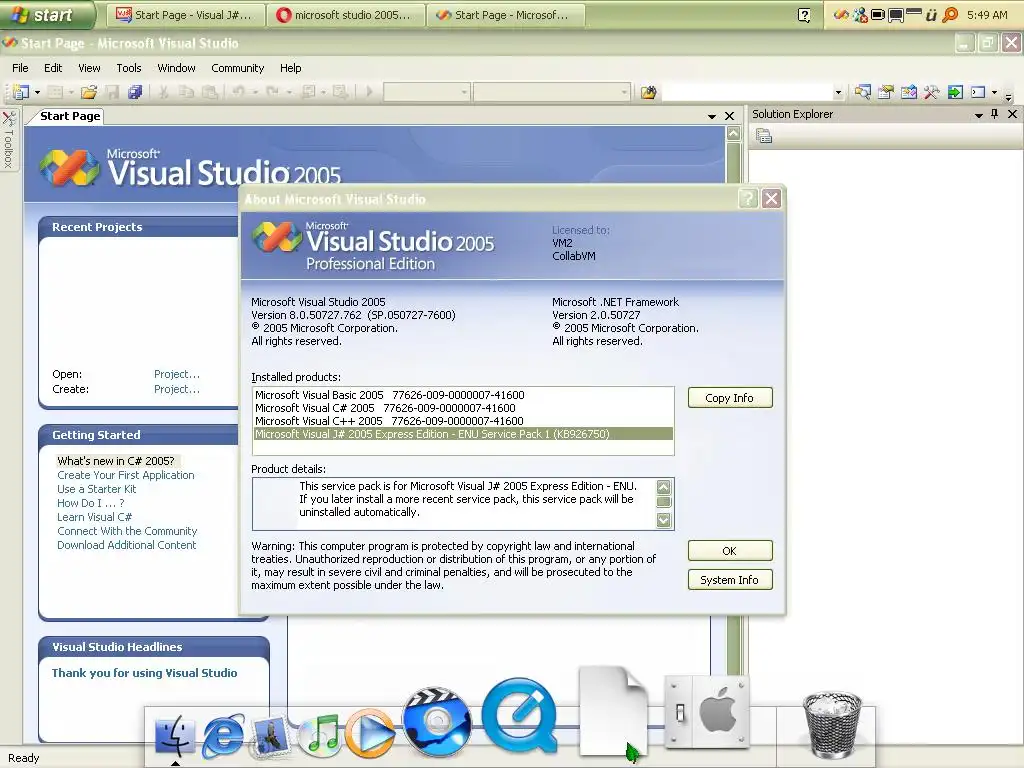Click the Windows start button

click(46, 14)
